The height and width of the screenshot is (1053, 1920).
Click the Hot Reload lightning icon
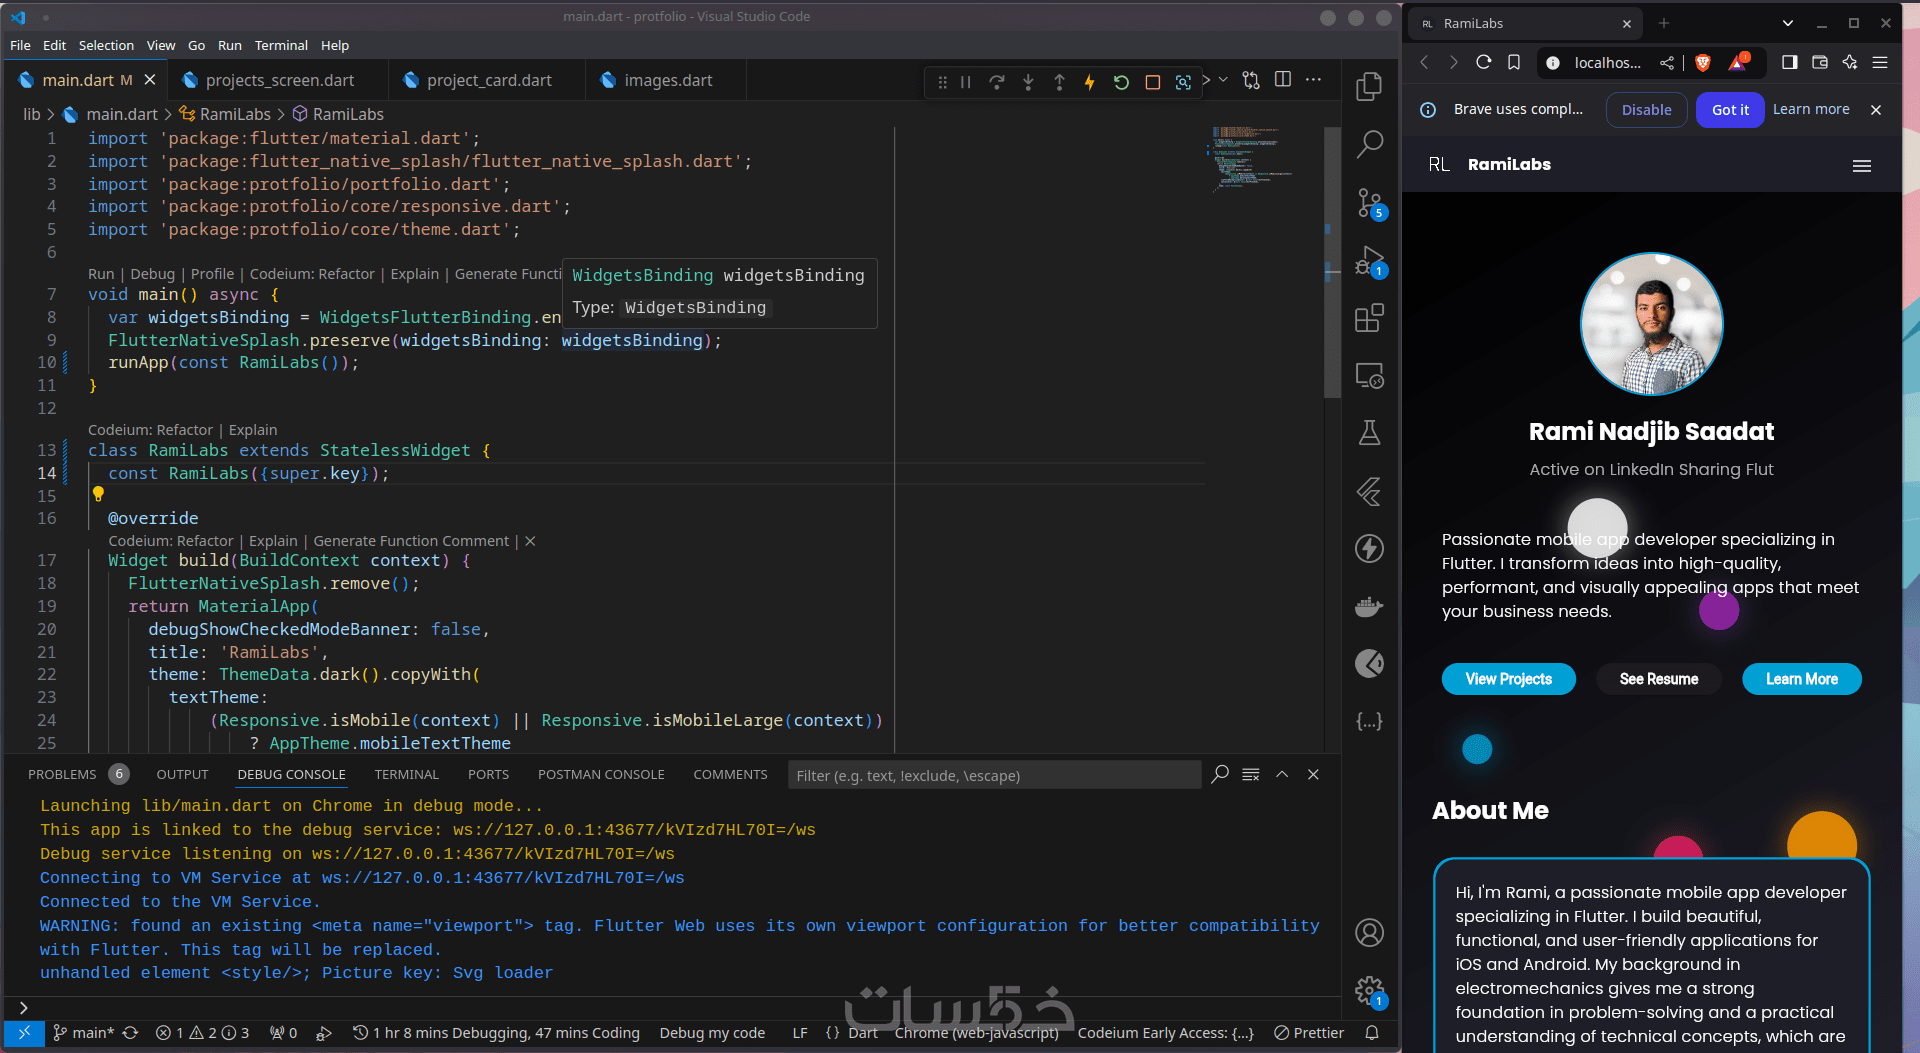coord(1090,82)
